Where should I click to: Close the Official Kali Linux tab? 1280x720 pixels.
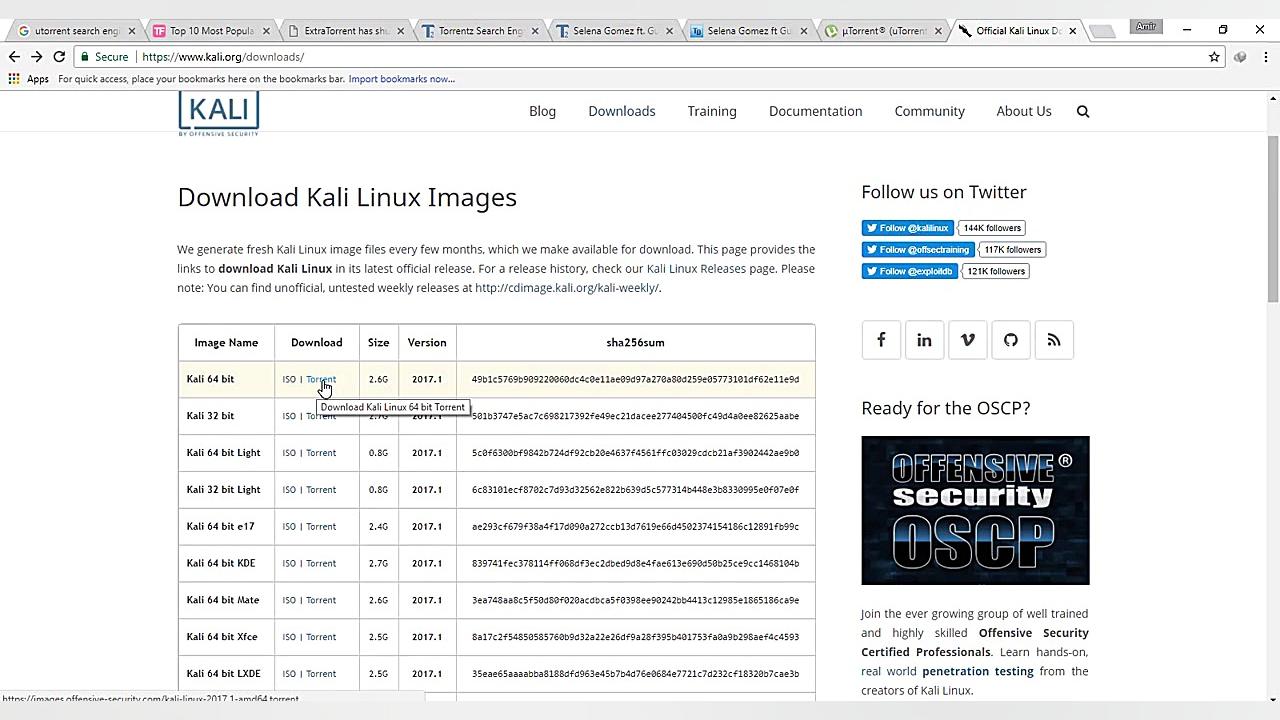point(1072,31)
